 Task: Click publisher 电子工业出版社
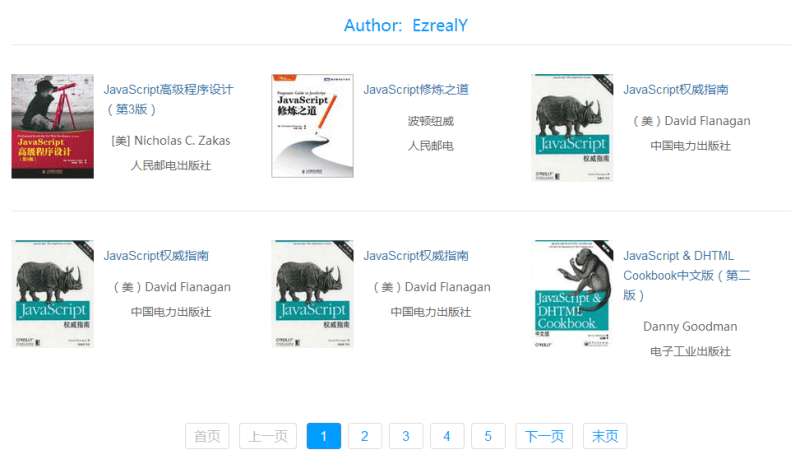click(x=690, y=351)
